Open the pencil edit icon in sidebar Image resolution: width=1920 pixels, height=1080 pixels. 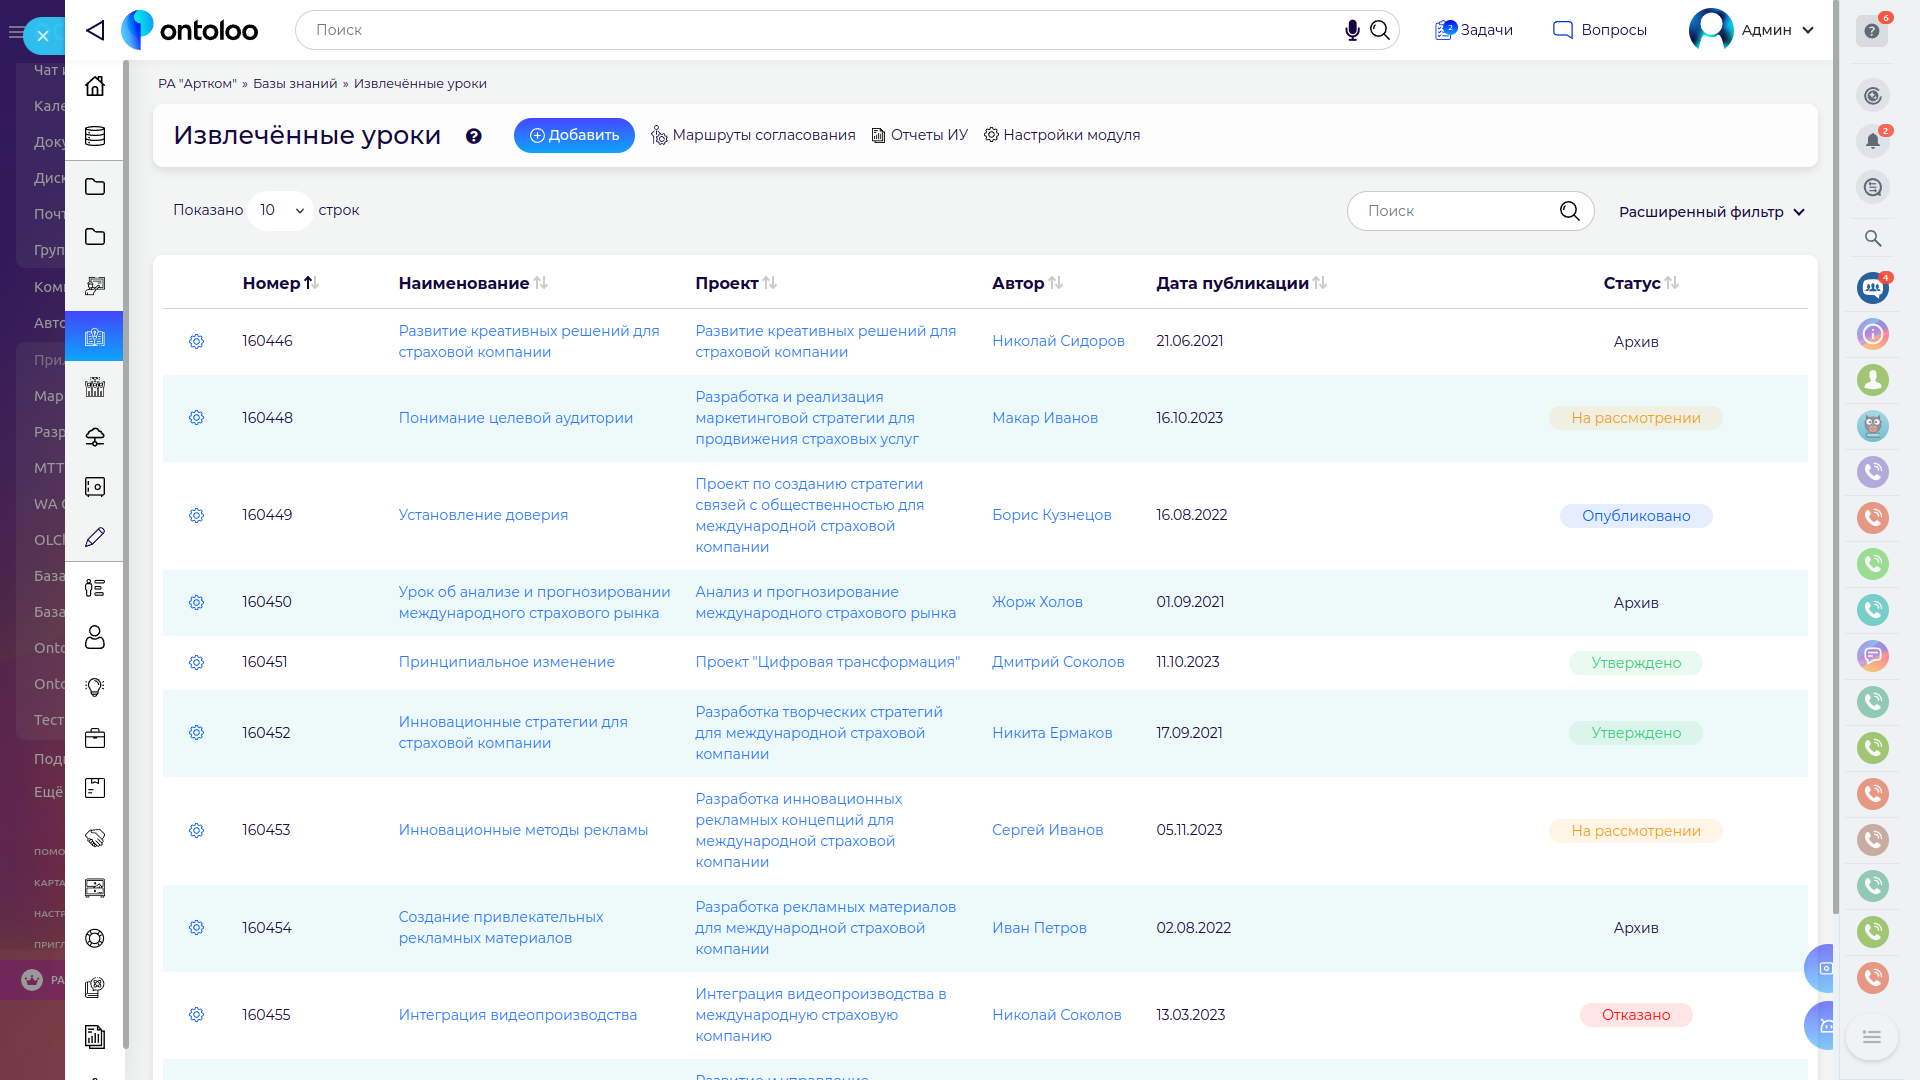[95, 537]
